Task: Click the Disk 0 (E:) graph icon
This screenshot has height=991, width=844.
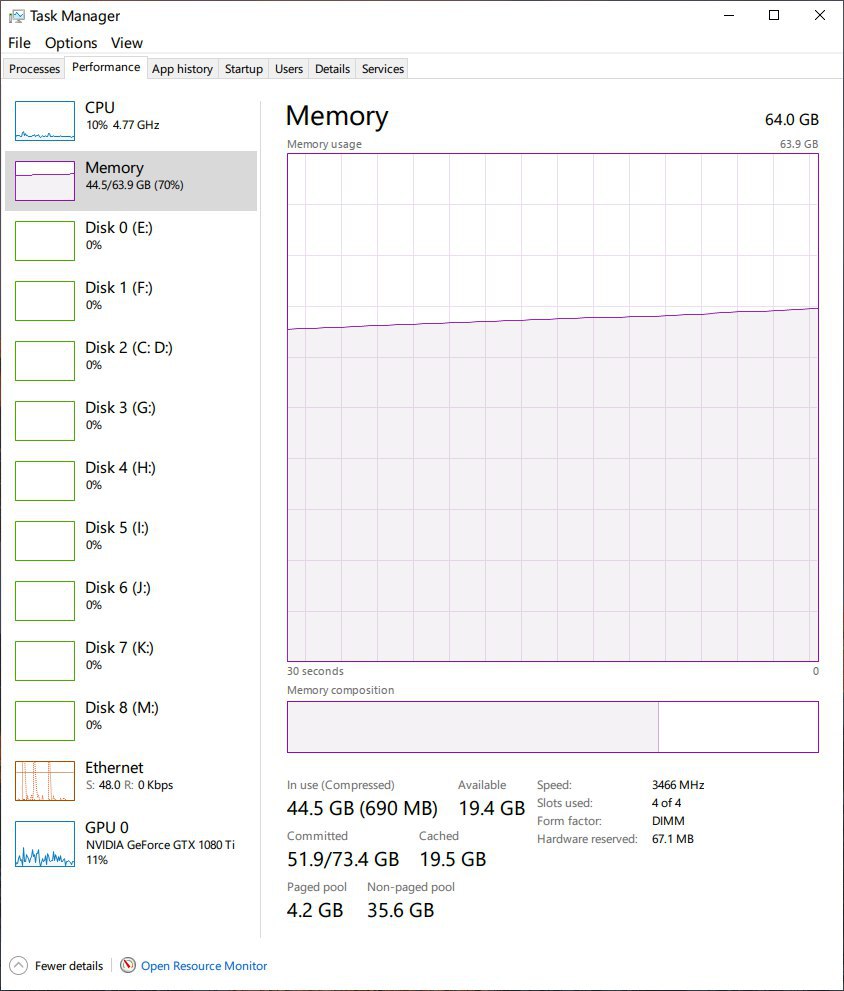Action: pos(45,241)
